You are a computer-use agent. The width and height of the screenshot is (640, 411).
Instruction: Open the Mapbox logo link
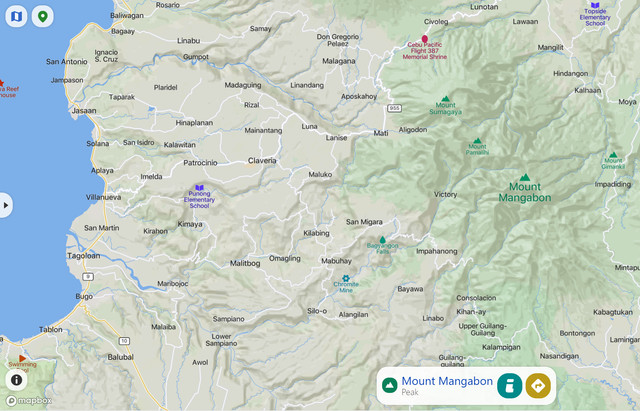coord(29,401)
